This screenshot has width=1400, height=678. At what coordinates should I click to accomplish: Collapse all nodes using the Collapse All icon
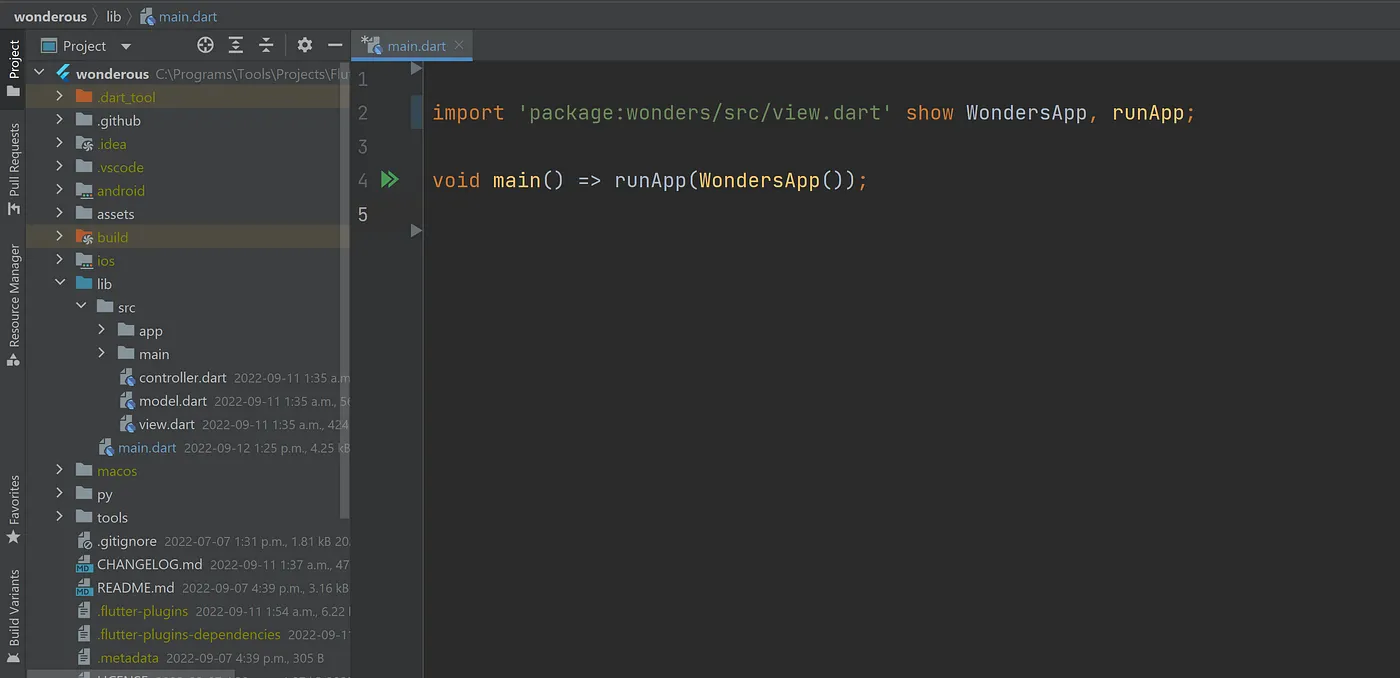pyautogui.click(x=265, y=44)
